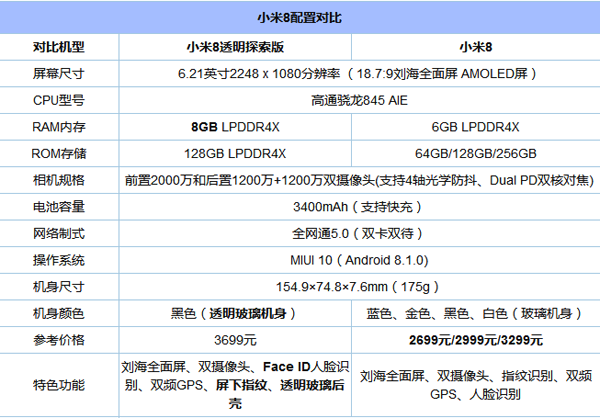The width and height of the screenshot is (600, 418).
Task: Select the 机身尺寸 row label
Action: click(x=59, y=287)
